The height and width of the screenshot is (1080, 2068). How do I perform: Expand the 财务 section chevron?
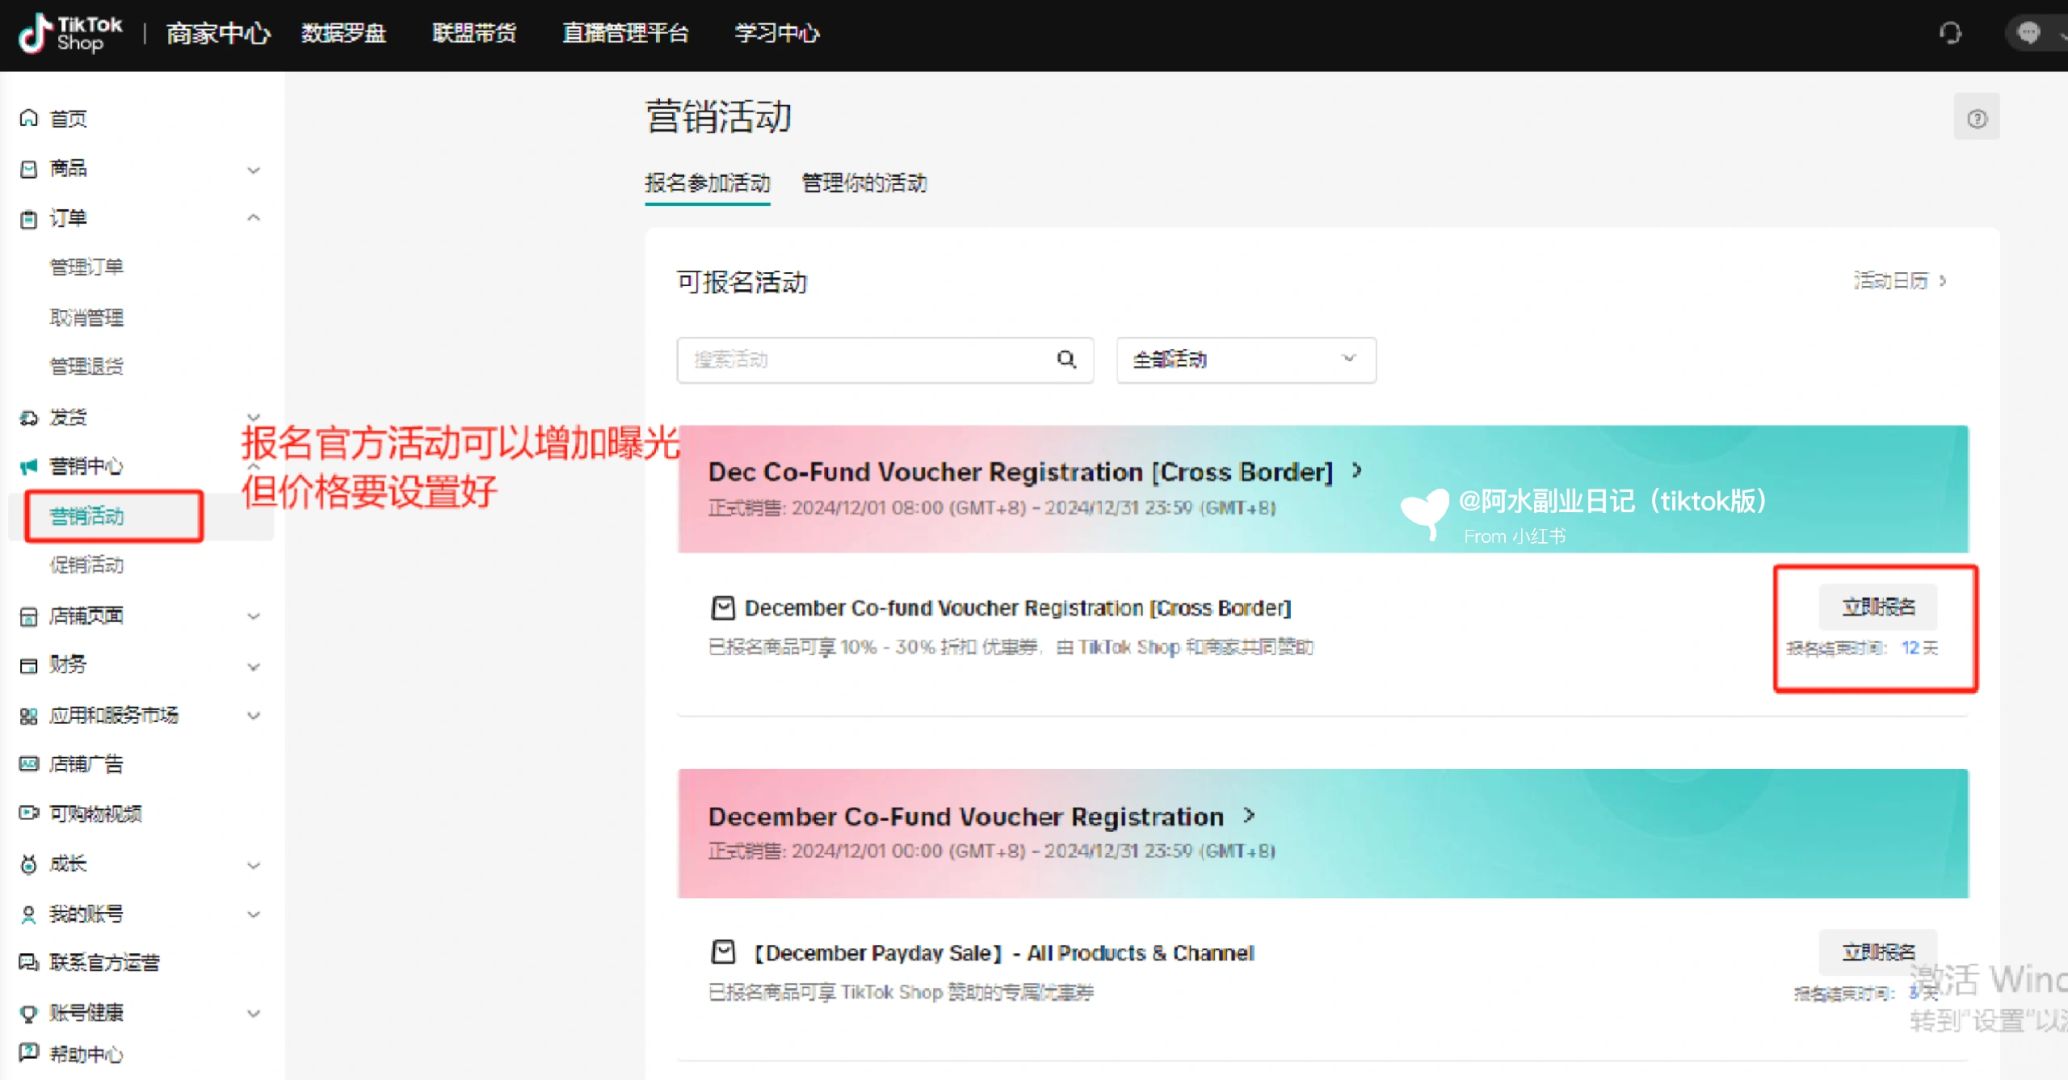(x=254, y=666)
